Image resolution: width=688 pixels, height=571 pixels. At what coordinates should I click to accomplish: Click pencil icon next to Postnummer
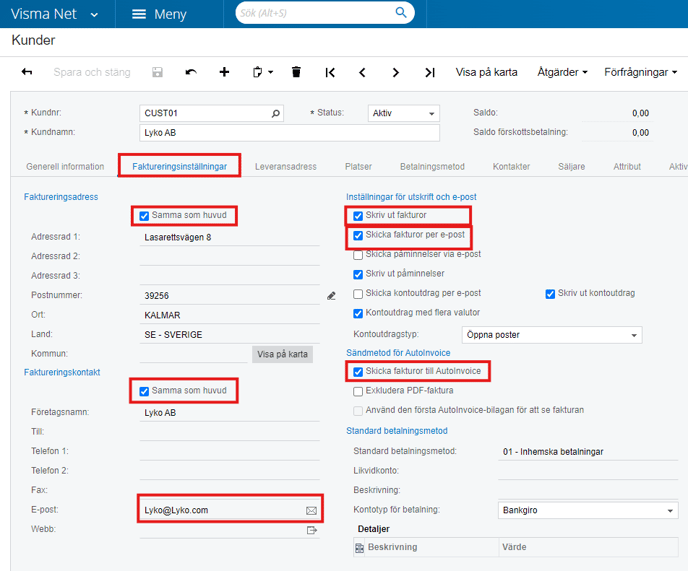[331, 296]
